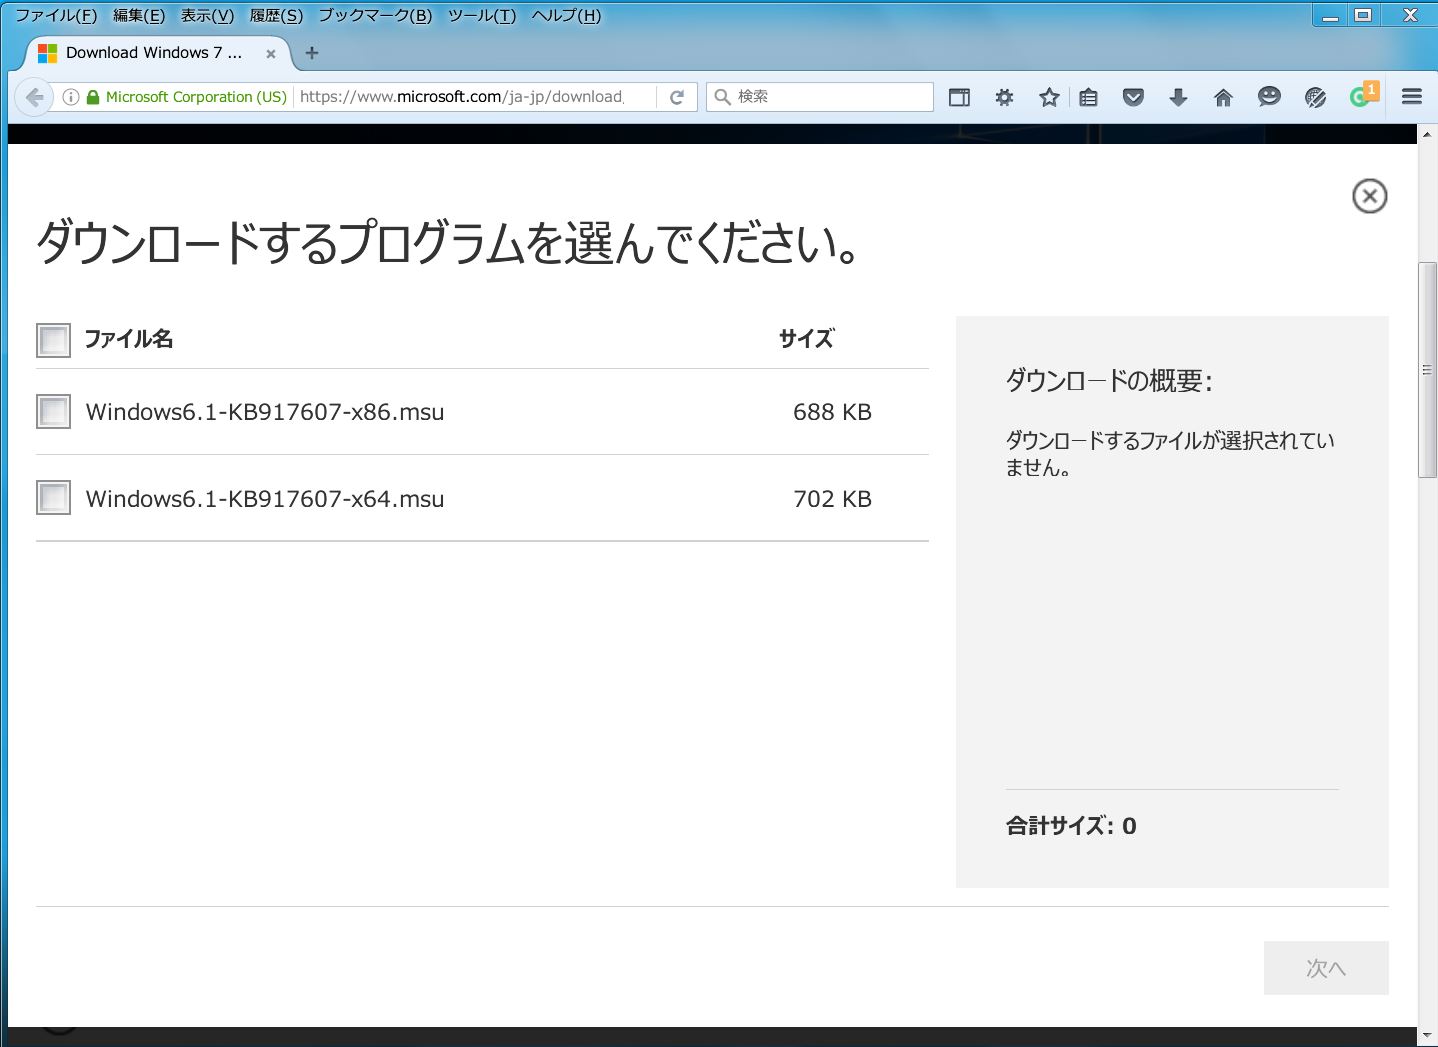Open site information icon in address bar
Image resolution: width=1438 pixels, height=1047 pixels.
(71, 97)
